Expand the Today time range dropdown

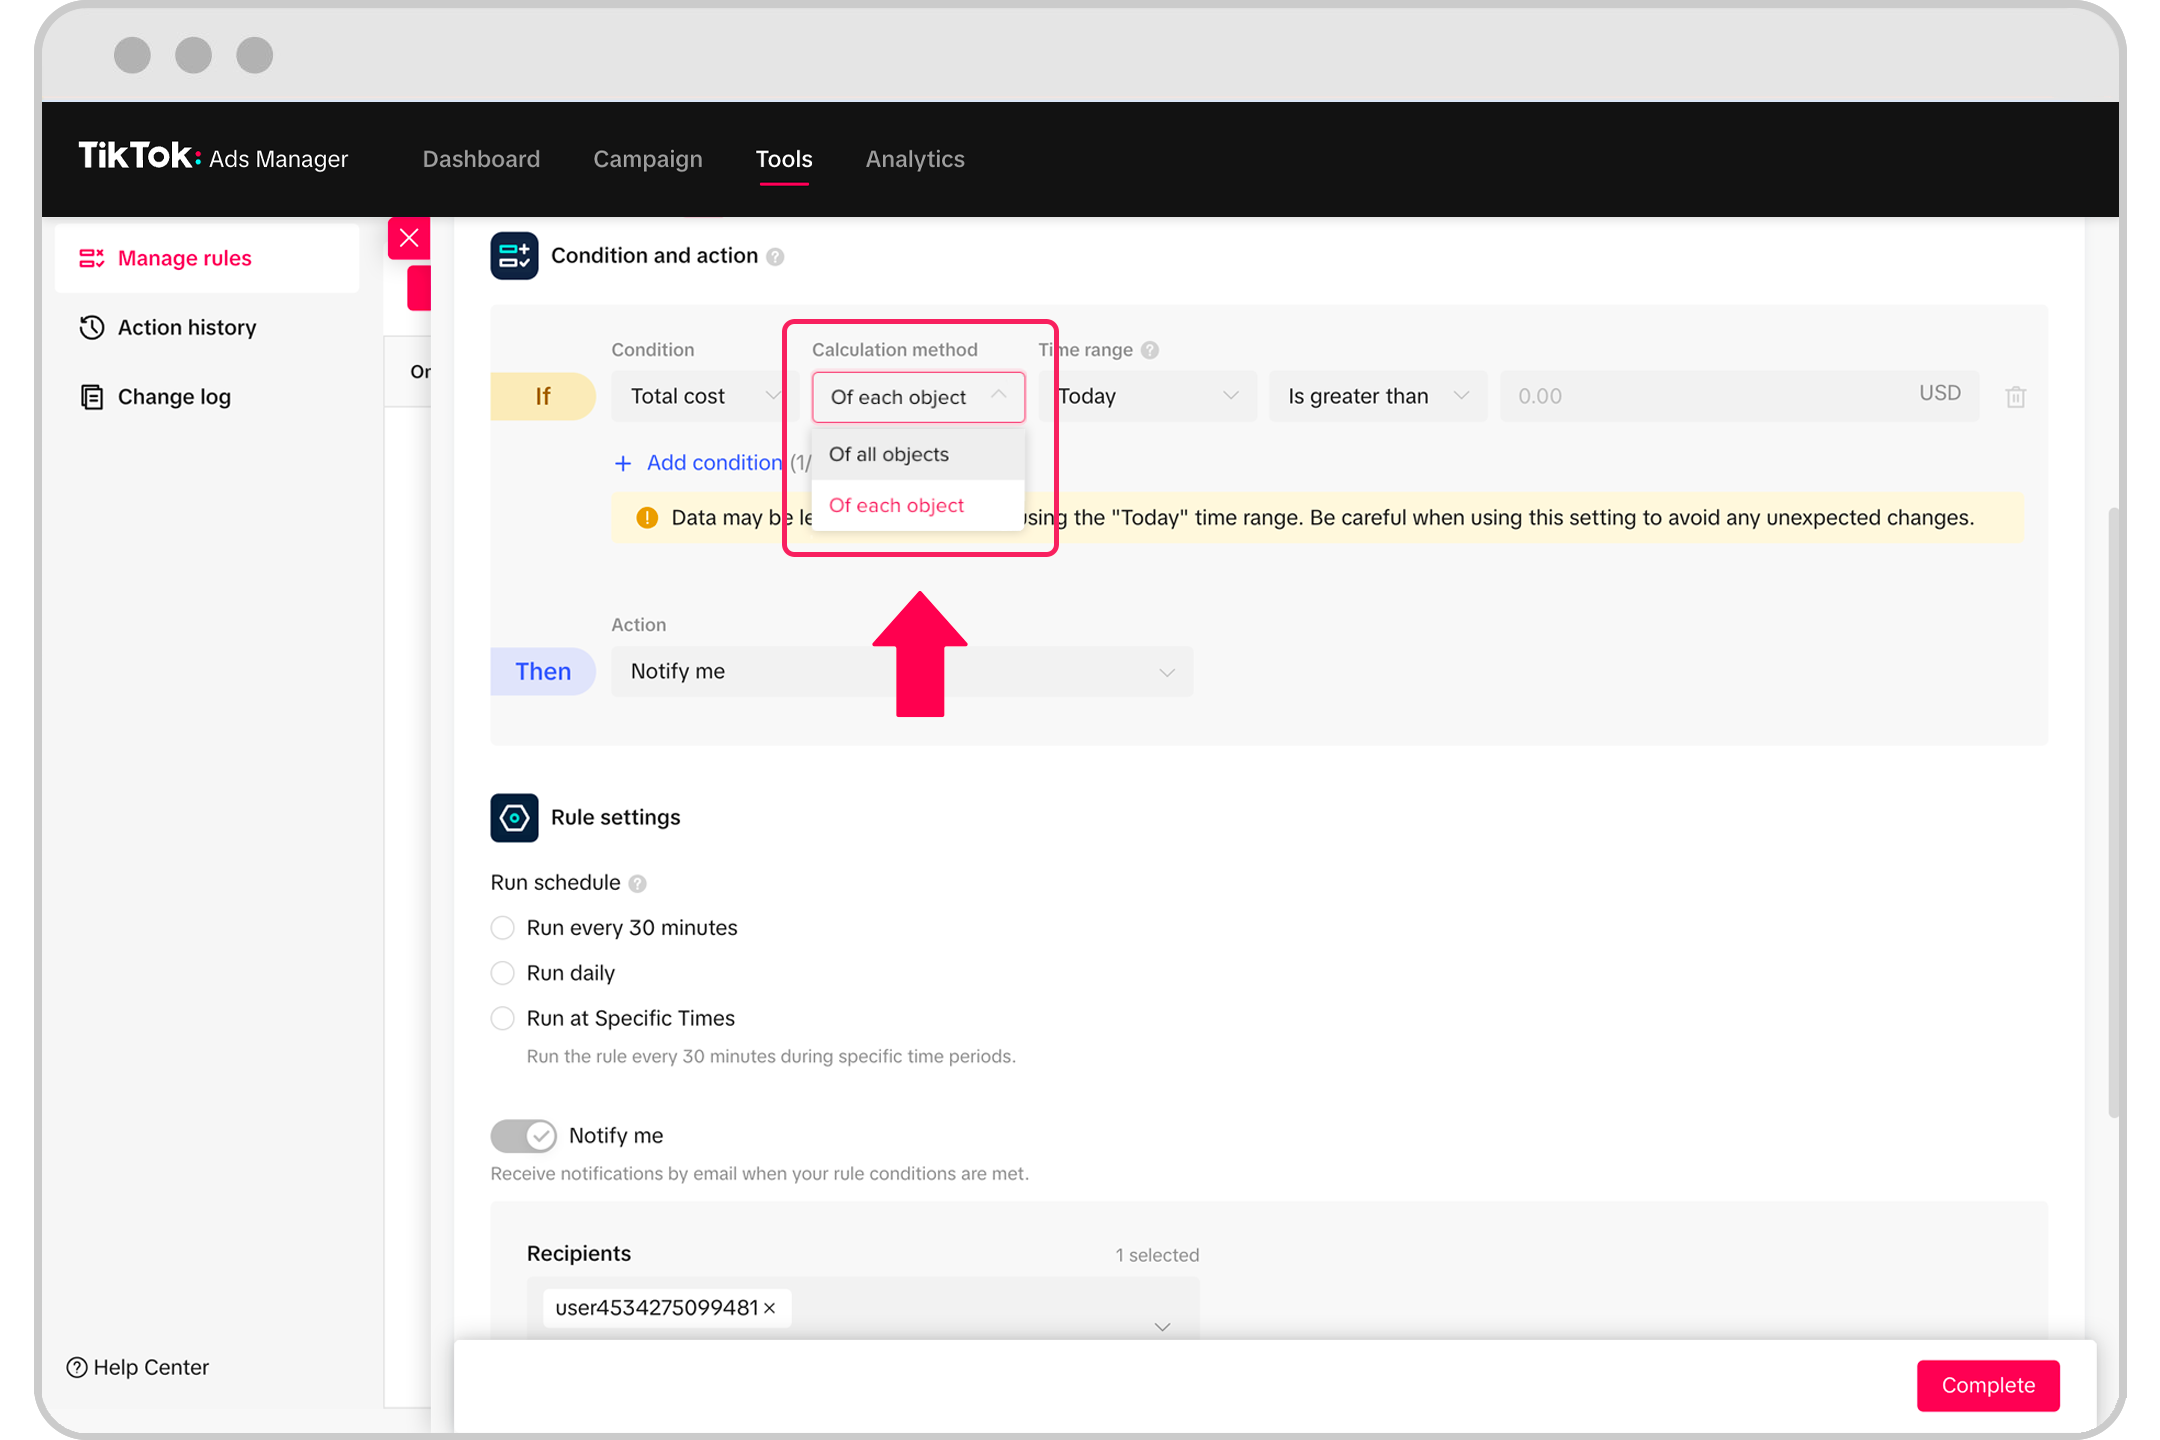[x=1148, y=396]
